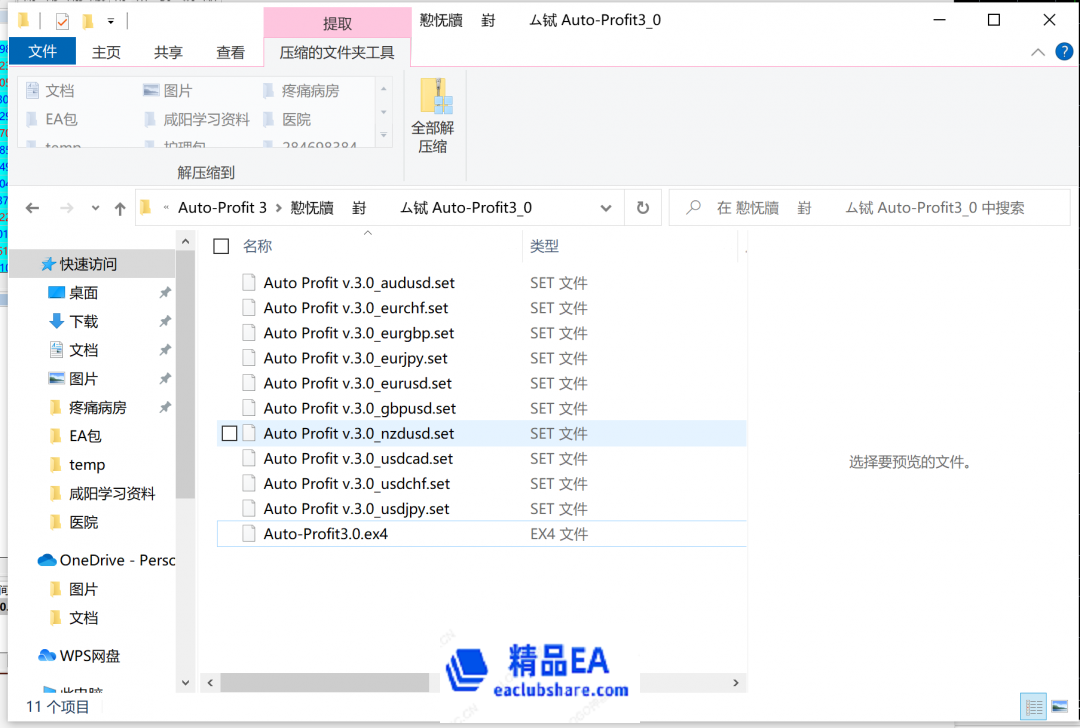Open the address bar folder dropdown

pyautogui.click(x=606, y=207)
